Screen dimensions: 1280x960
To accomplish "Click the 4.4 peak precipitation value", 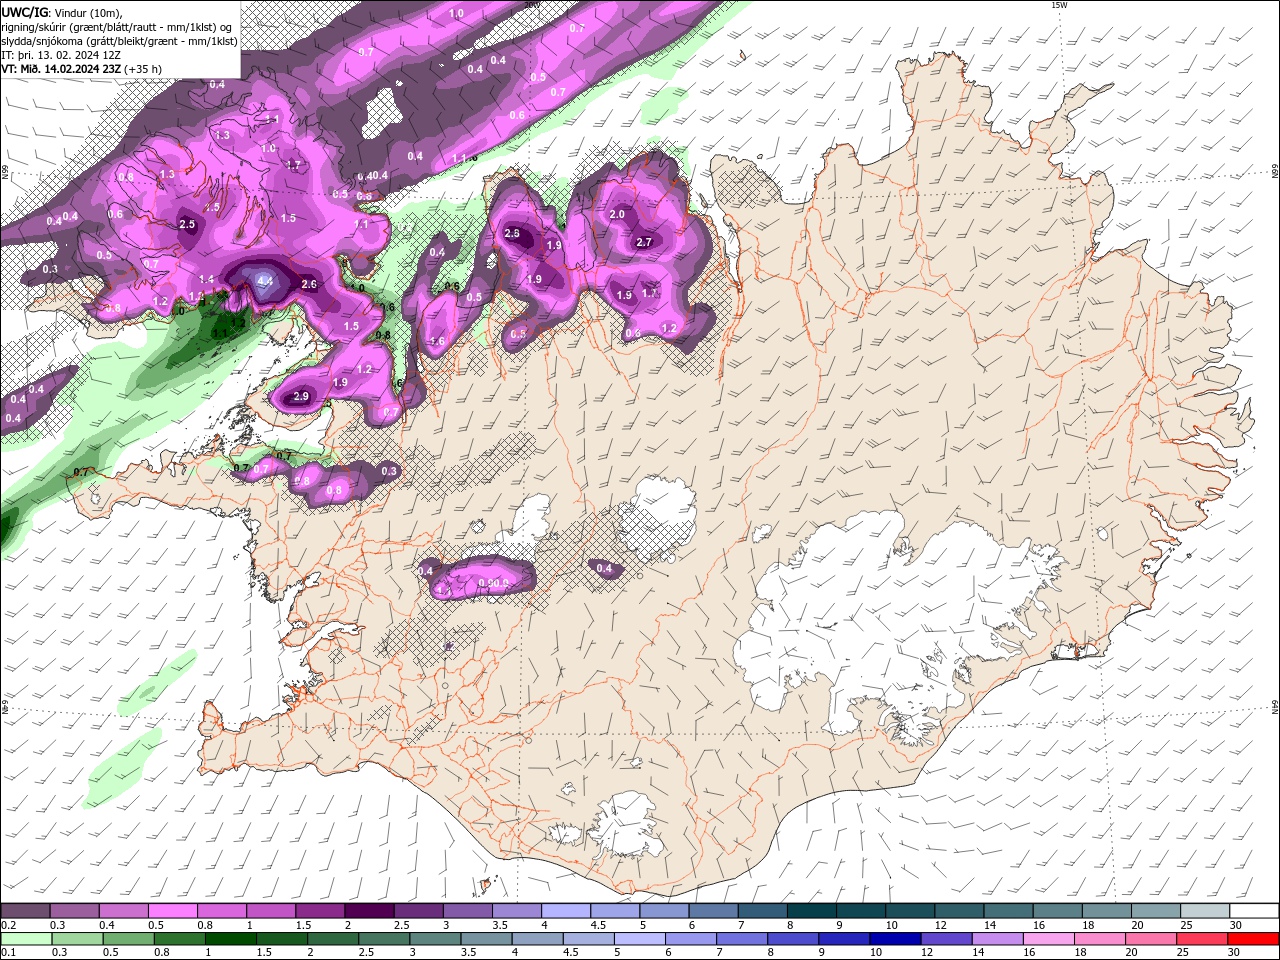I will coord(265,282).
